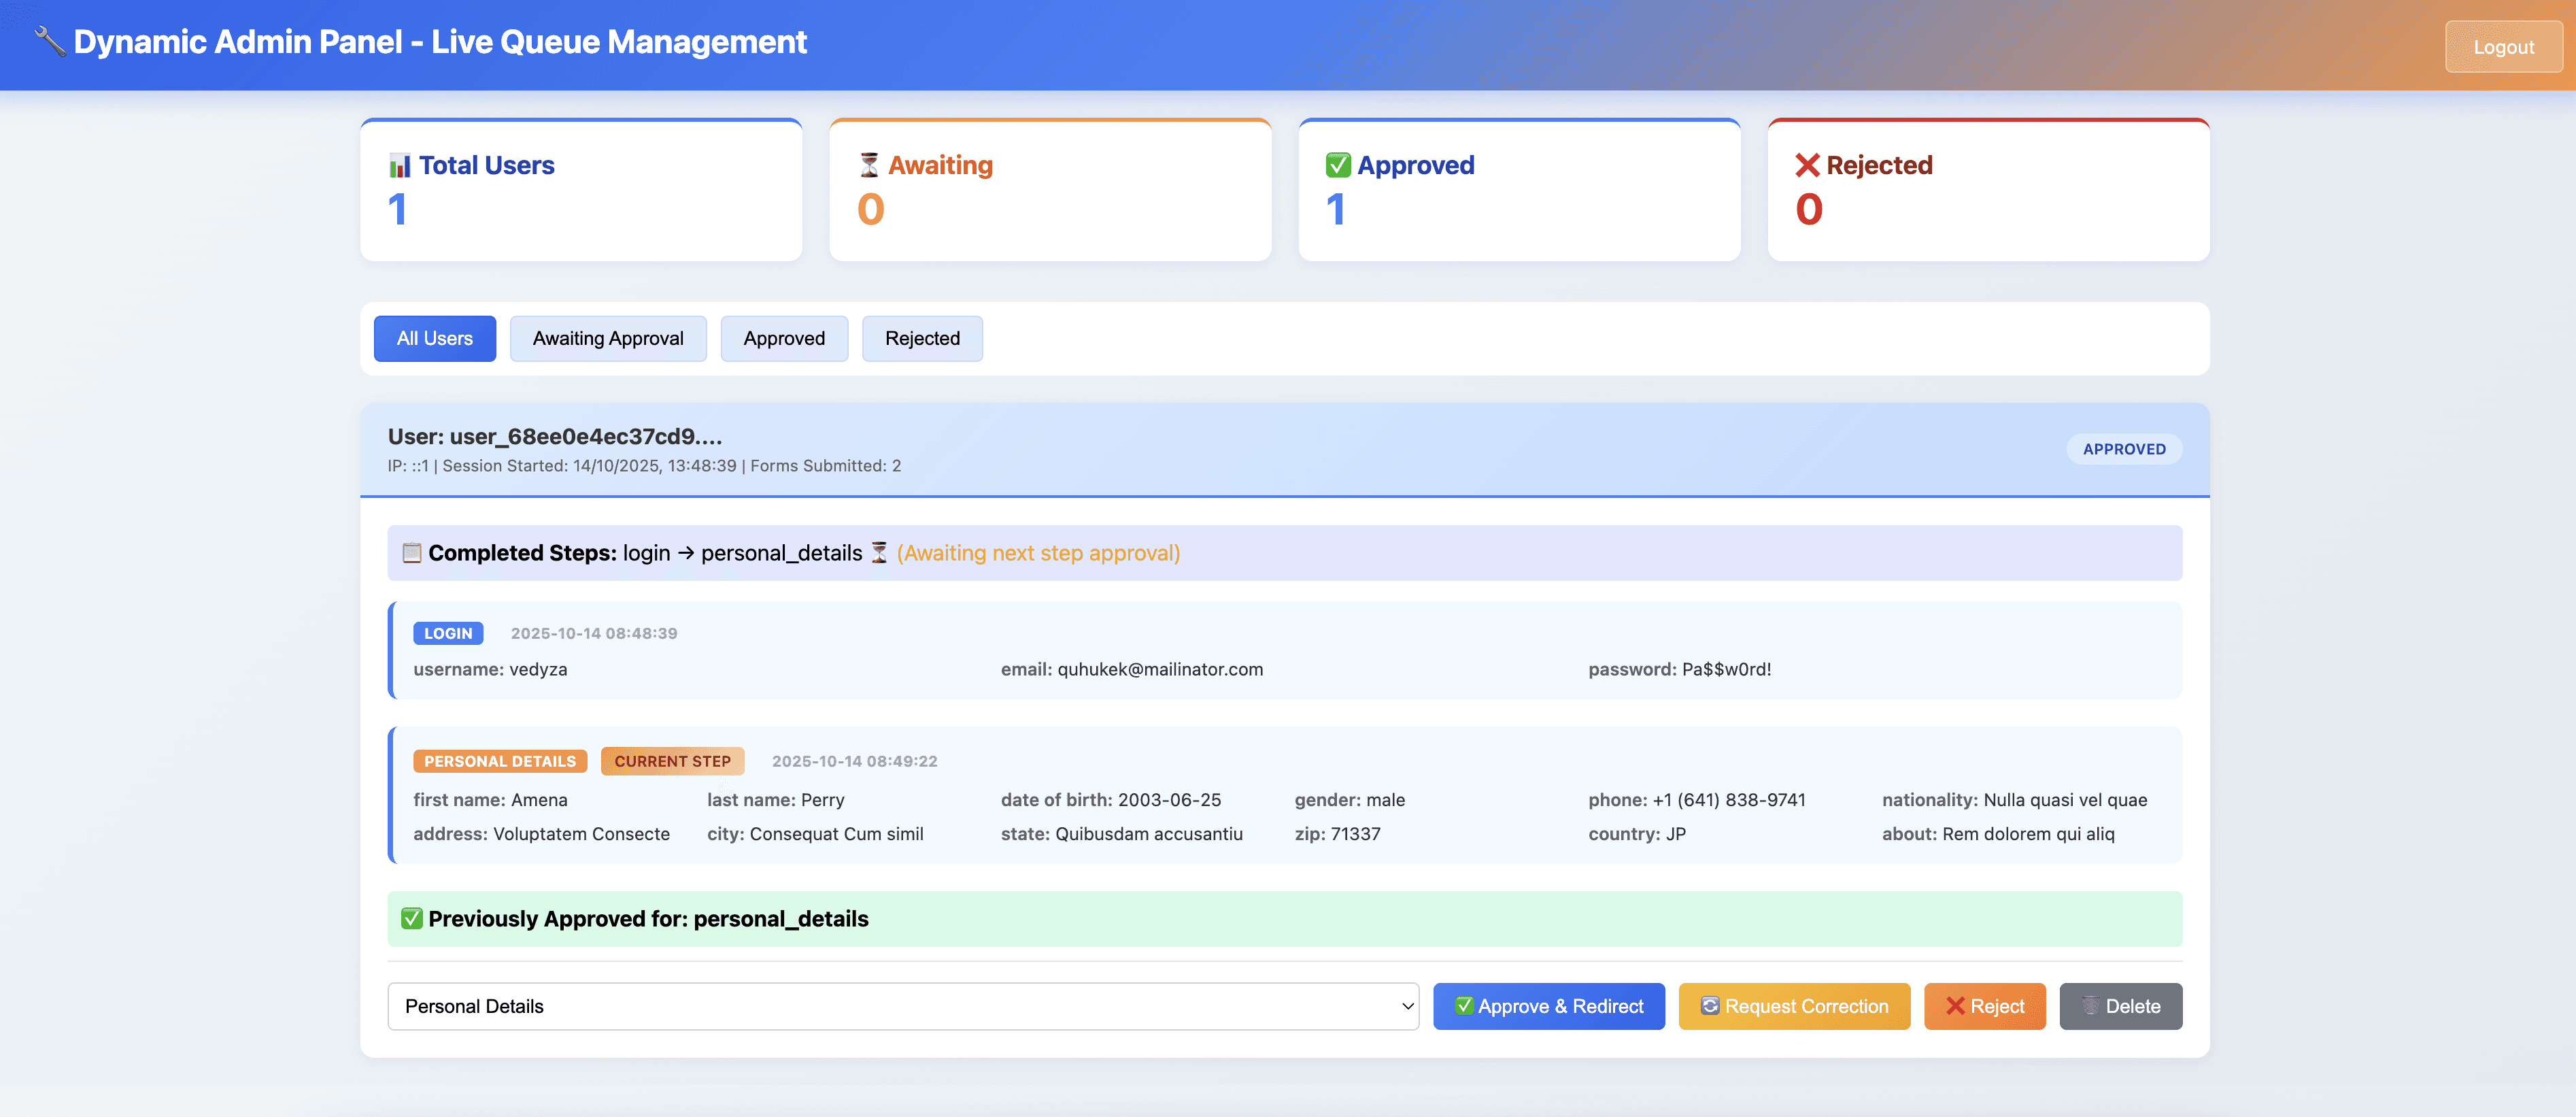Click the Awaiting stat card title
This screenshot has width=2576, height=1117.
(x=940, y=165)
